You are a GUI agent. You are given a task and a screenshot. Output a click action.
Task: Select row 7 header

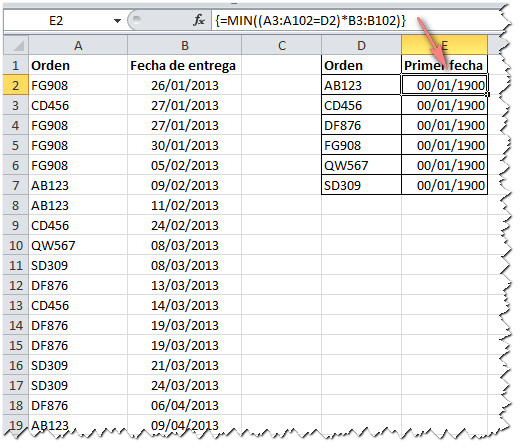[x=16, y=185]
